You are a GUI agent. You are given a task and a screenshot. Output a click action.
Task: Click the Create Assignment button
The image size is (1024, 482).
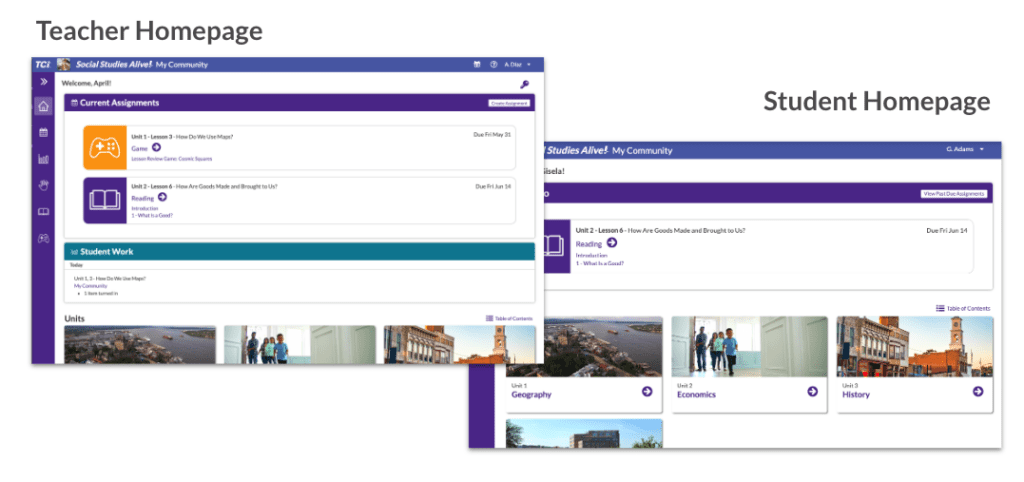point(509,103)
